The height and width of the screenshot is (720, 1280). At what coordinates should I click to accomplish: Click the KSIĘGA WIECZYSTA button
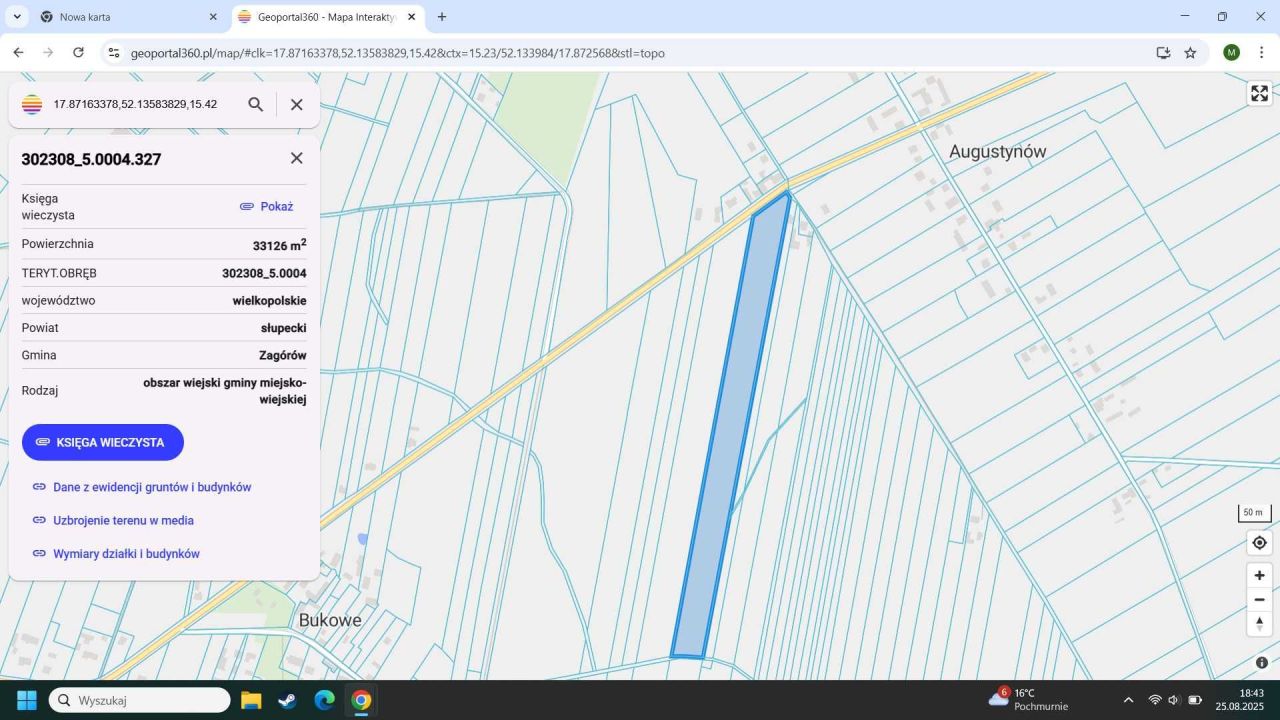tap(103, 442)
